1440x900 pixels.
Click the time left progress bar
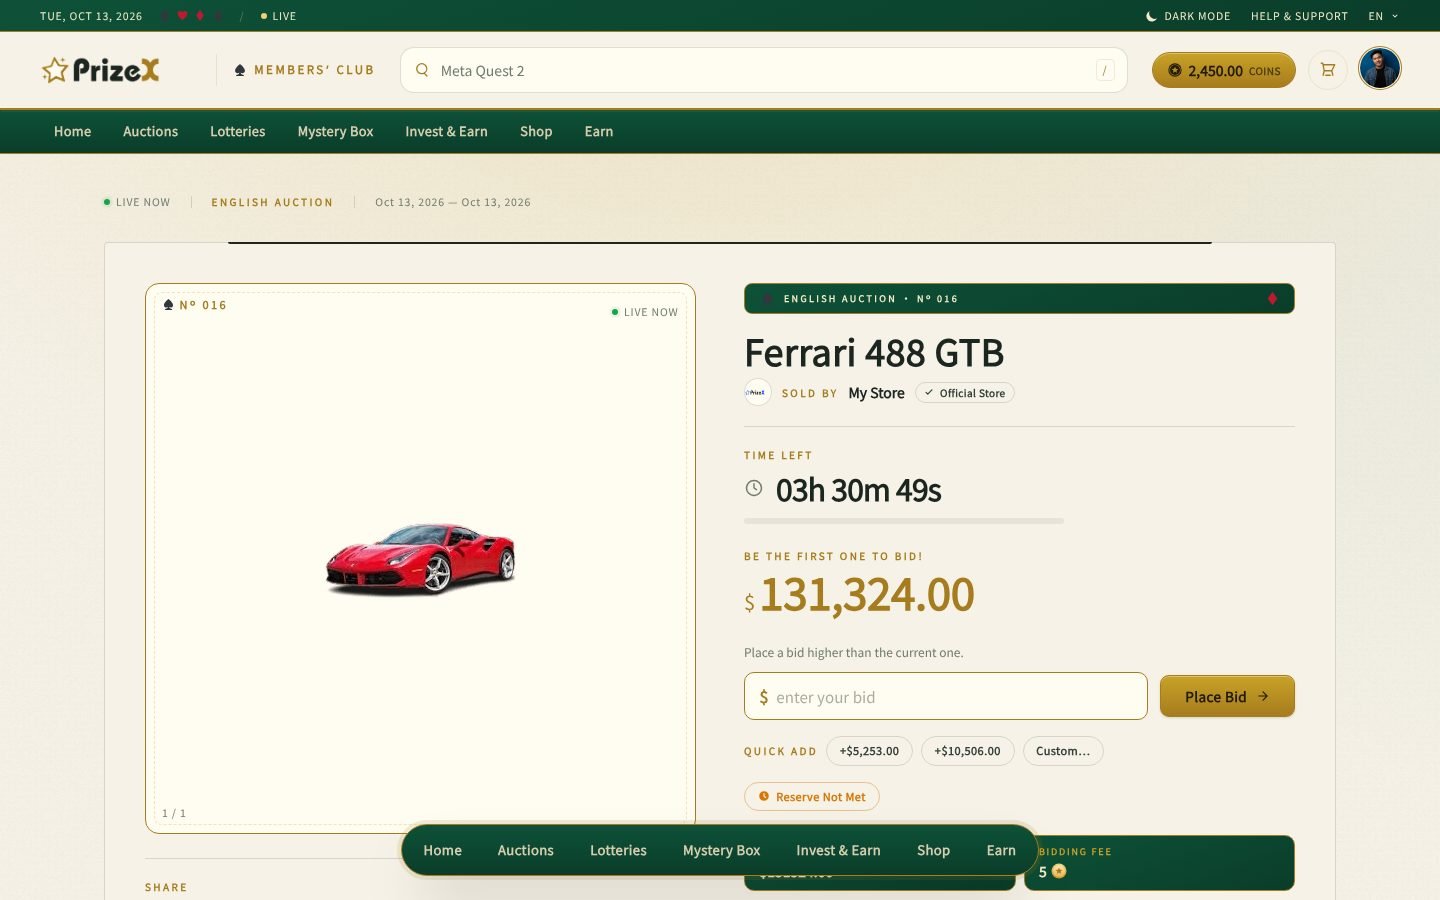tap(904, 521)
